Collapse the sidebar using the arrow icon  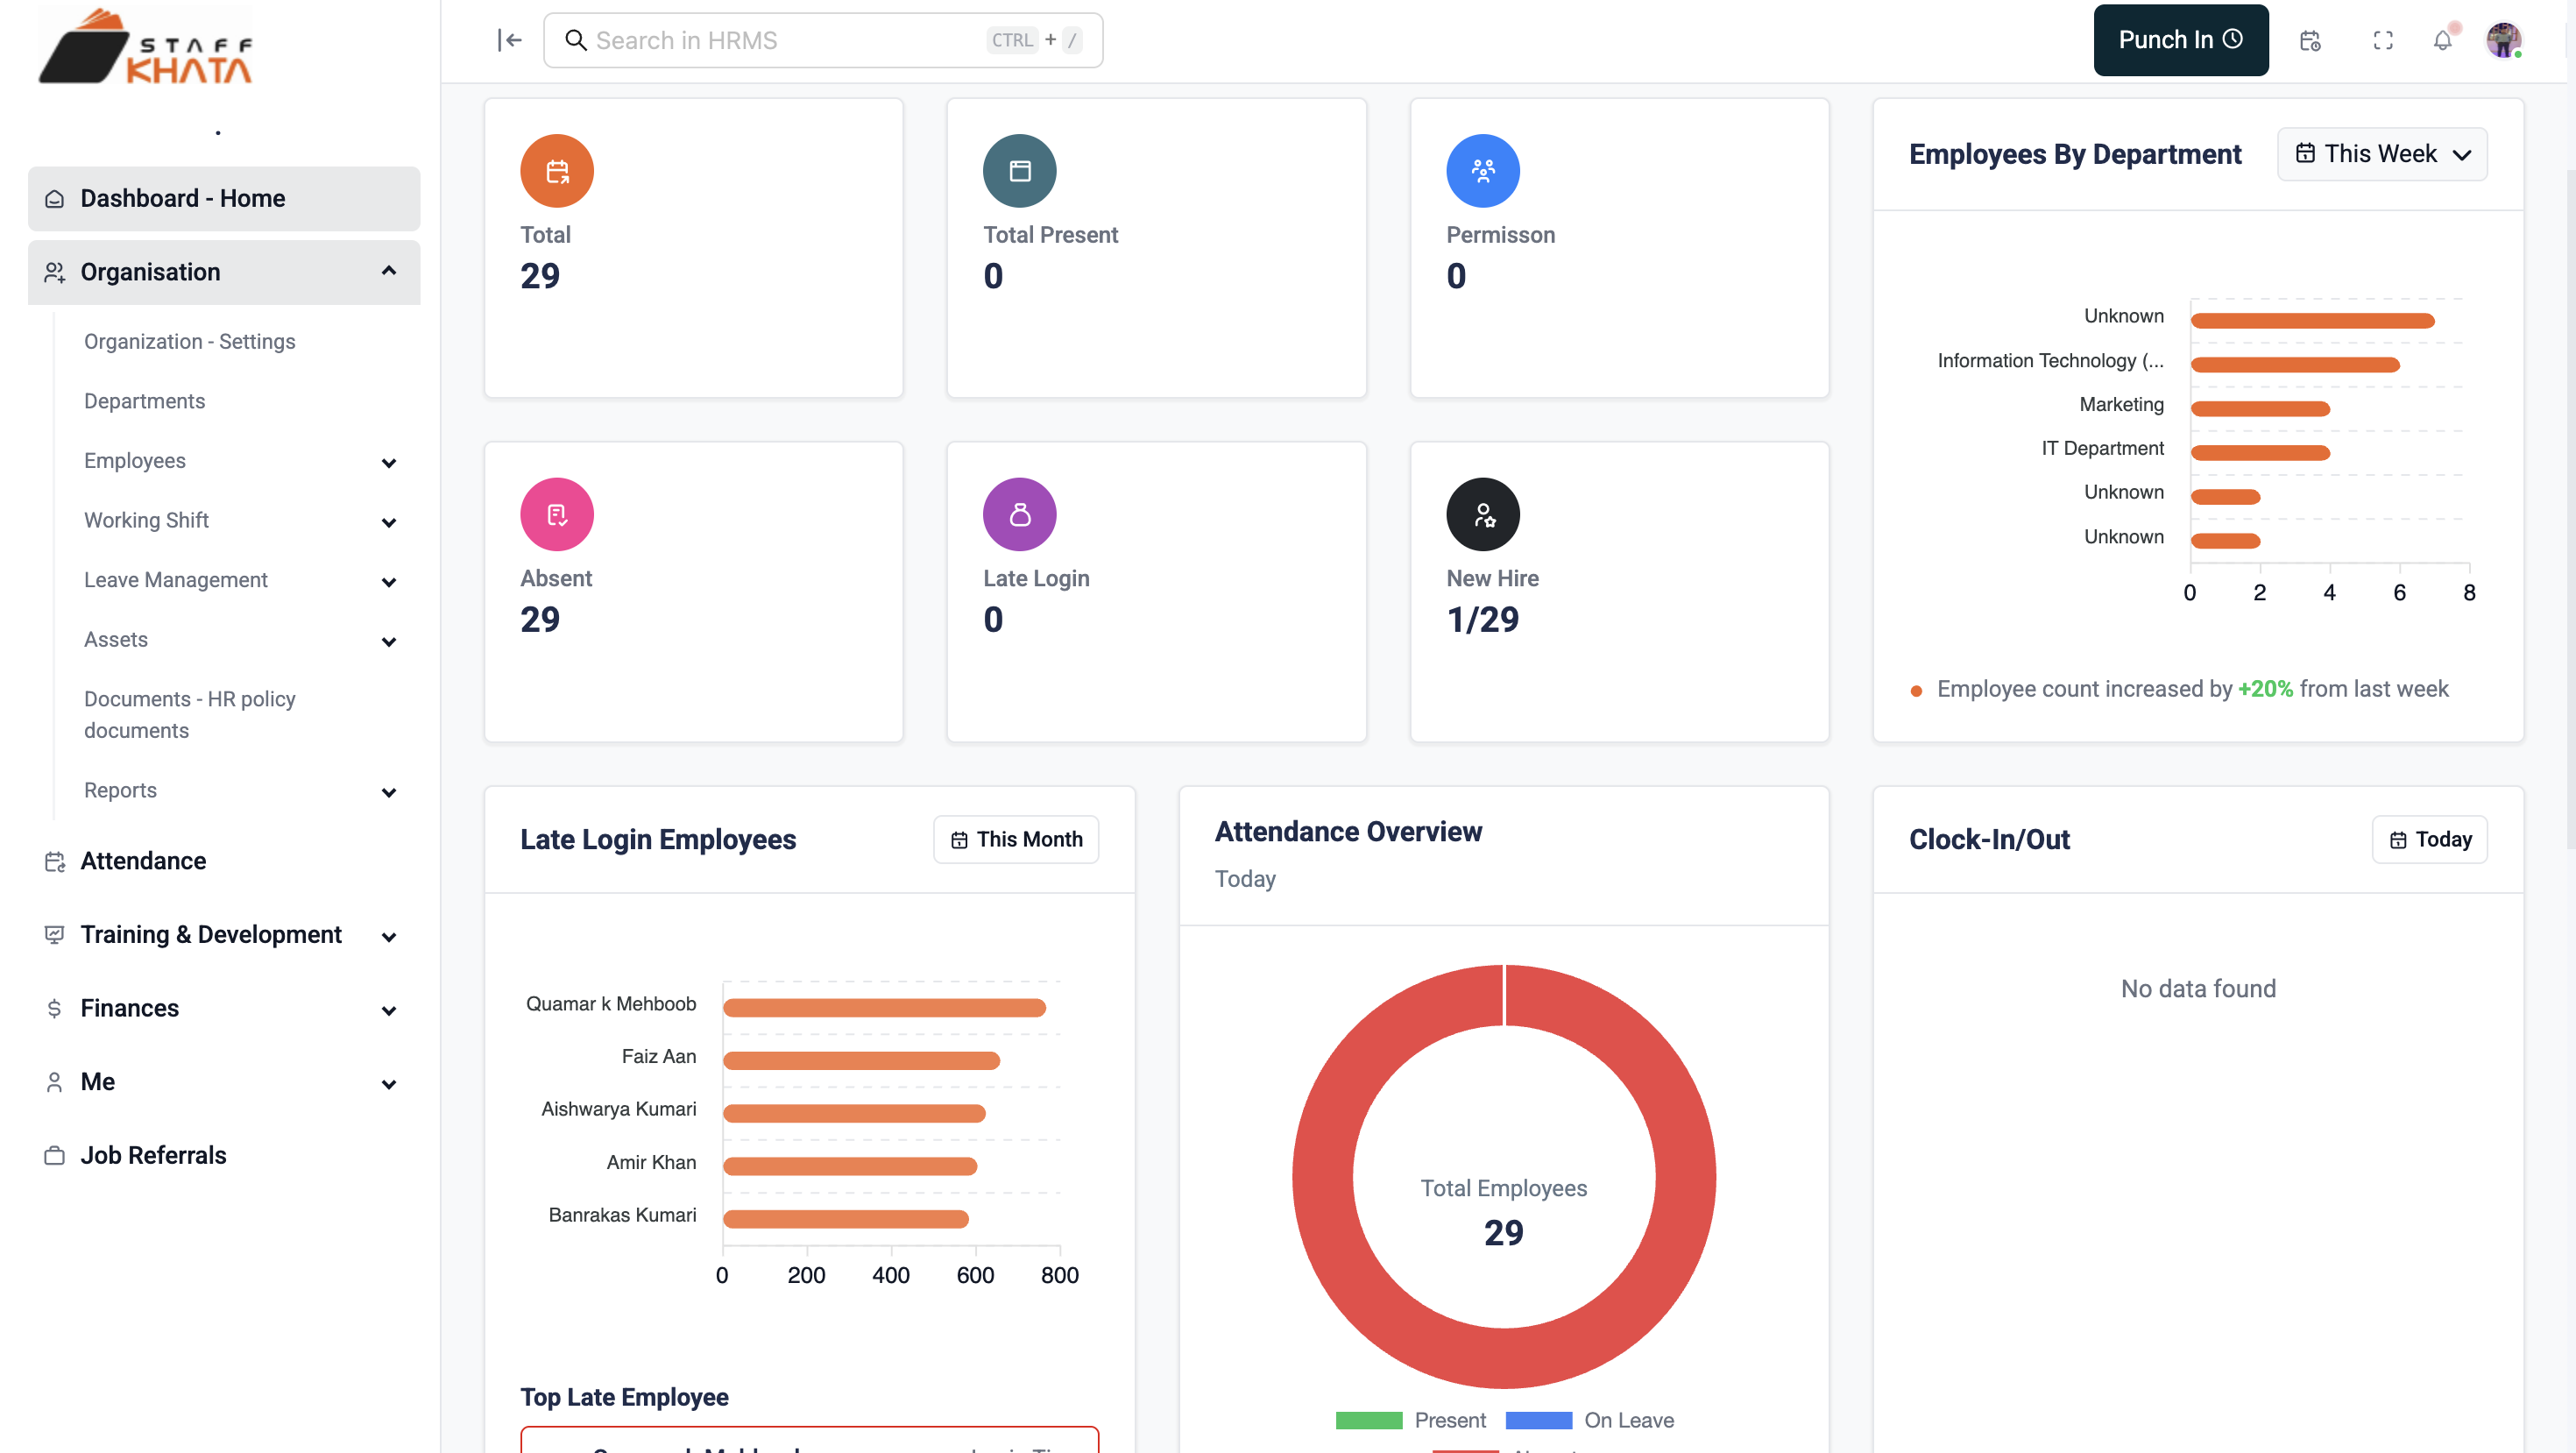(x=510, y=40)
